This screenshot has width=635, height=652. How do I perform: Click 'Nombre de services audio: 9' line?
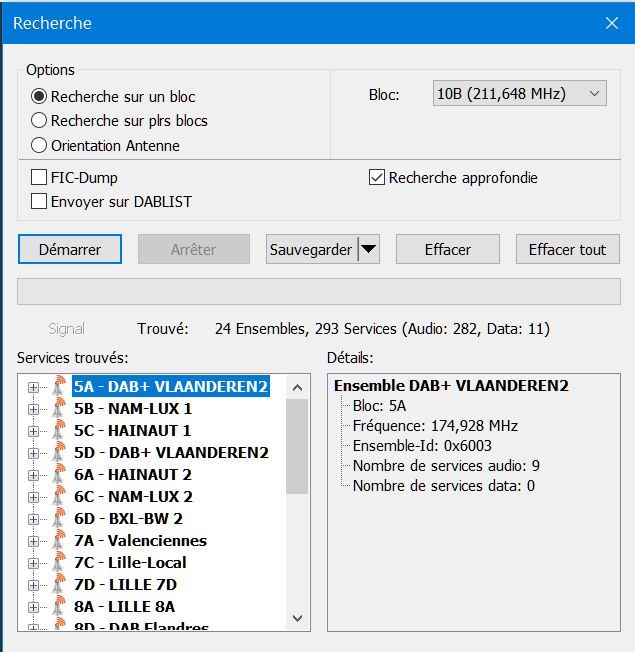tap(446, 466)
